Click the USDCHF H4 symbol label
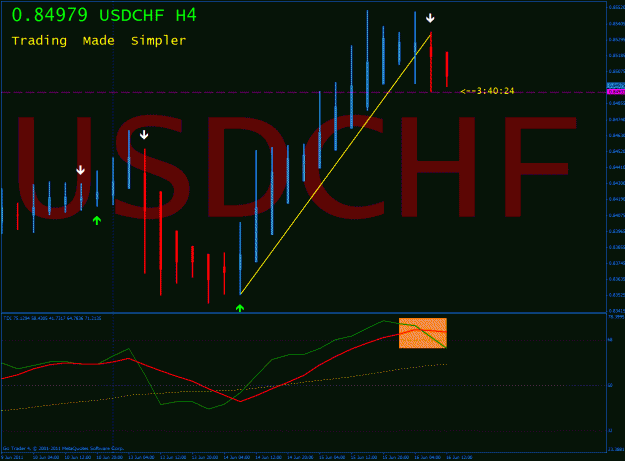 [x=148, y=16]
